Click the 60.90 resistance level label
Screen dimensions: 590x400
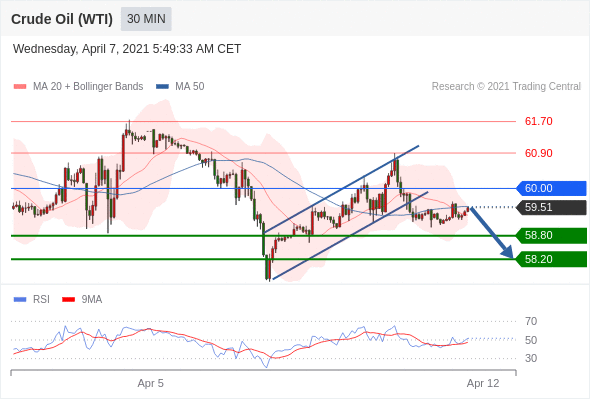pyautogui.click(x=538, y=153)
